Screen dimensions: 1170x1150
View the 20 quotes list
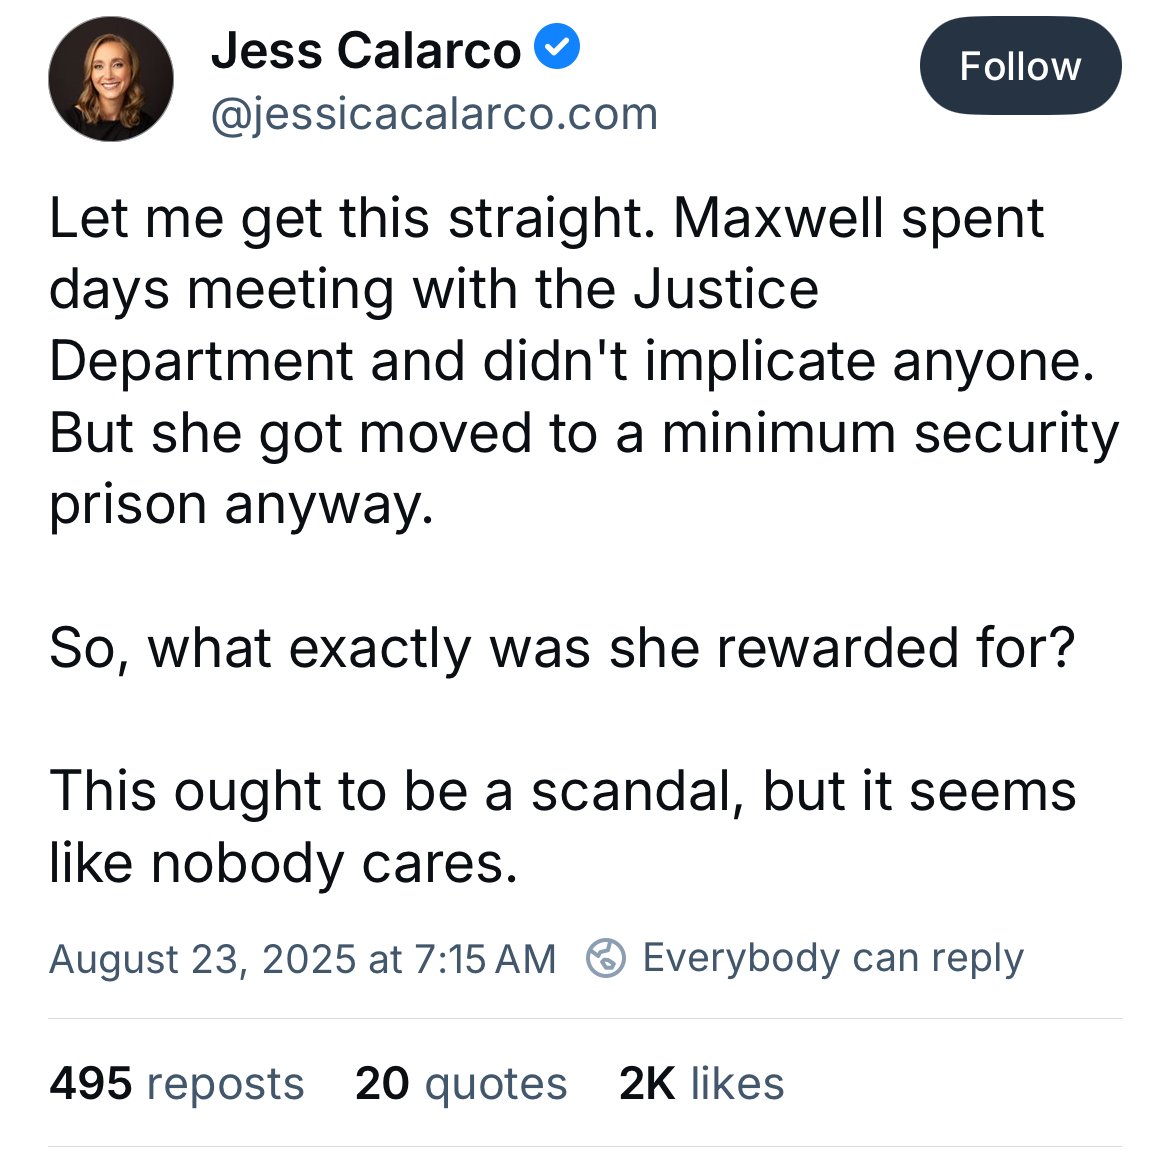pos(461,1083)
